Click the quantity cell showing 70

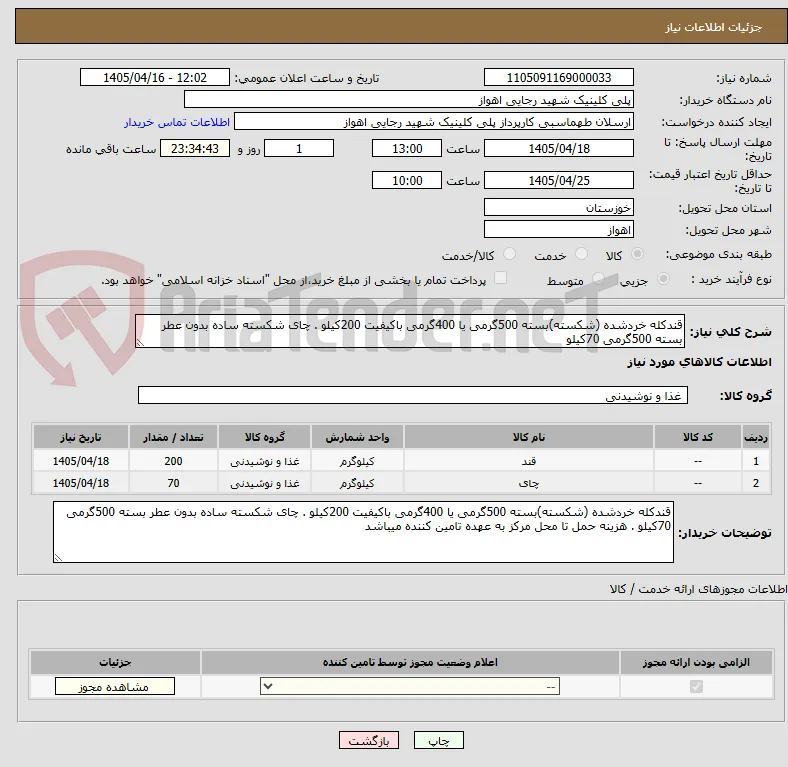point(173,483)
